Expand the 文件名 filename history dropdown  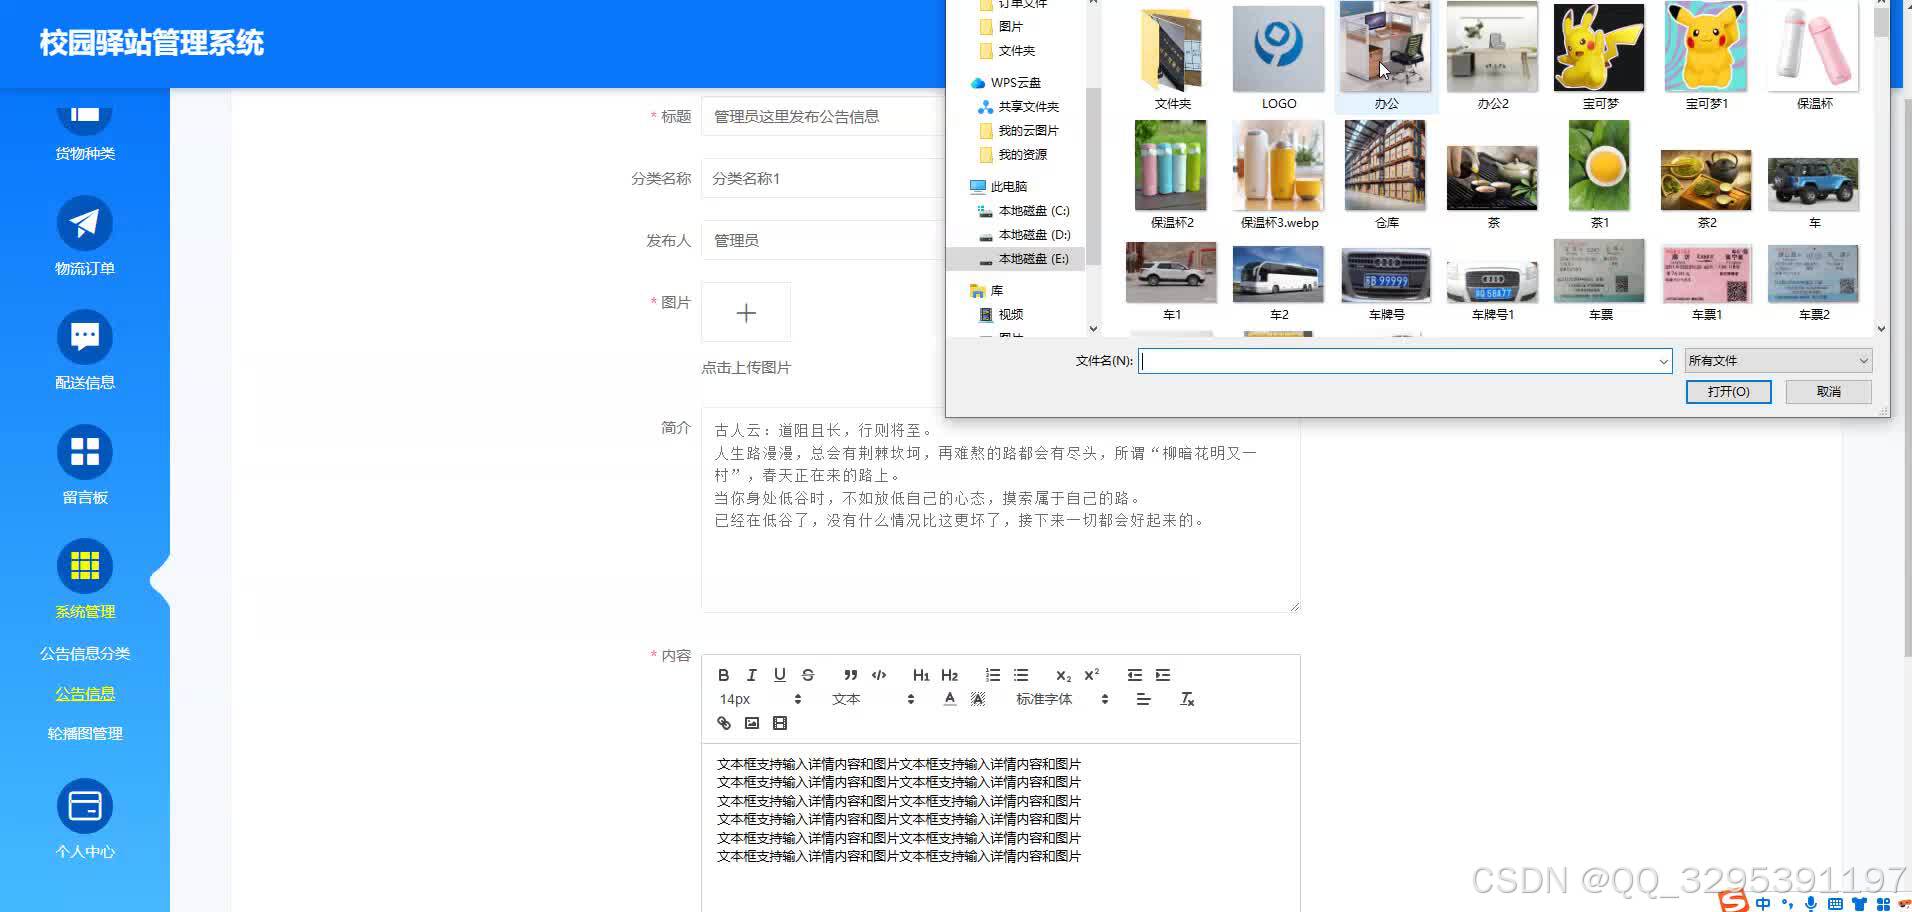coord(1663,361)
